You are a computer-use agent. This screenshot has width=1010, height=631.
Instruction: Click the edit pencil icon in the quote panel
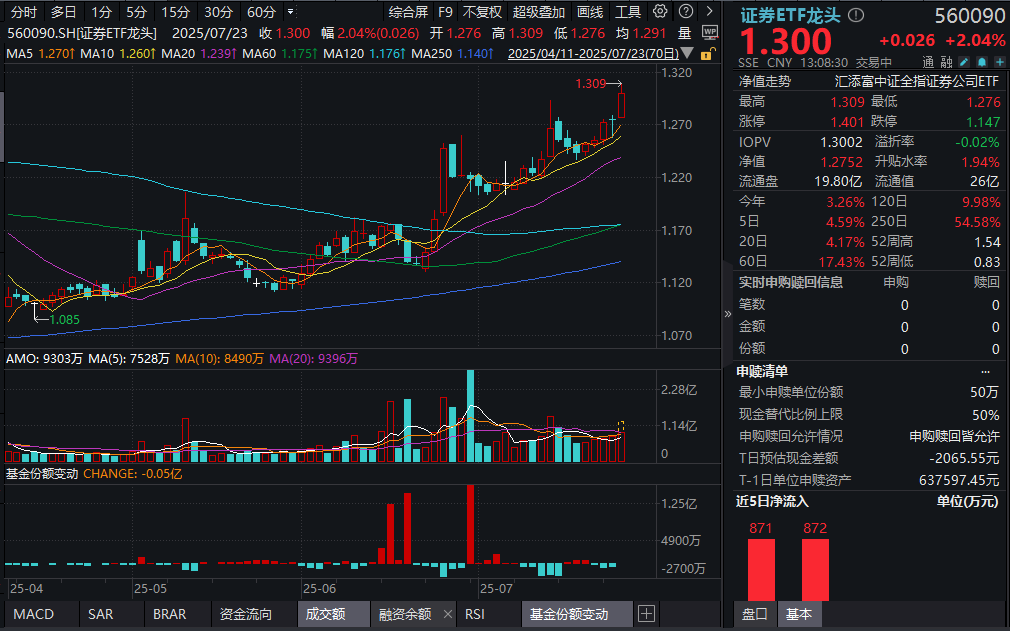tap(962, 61)
